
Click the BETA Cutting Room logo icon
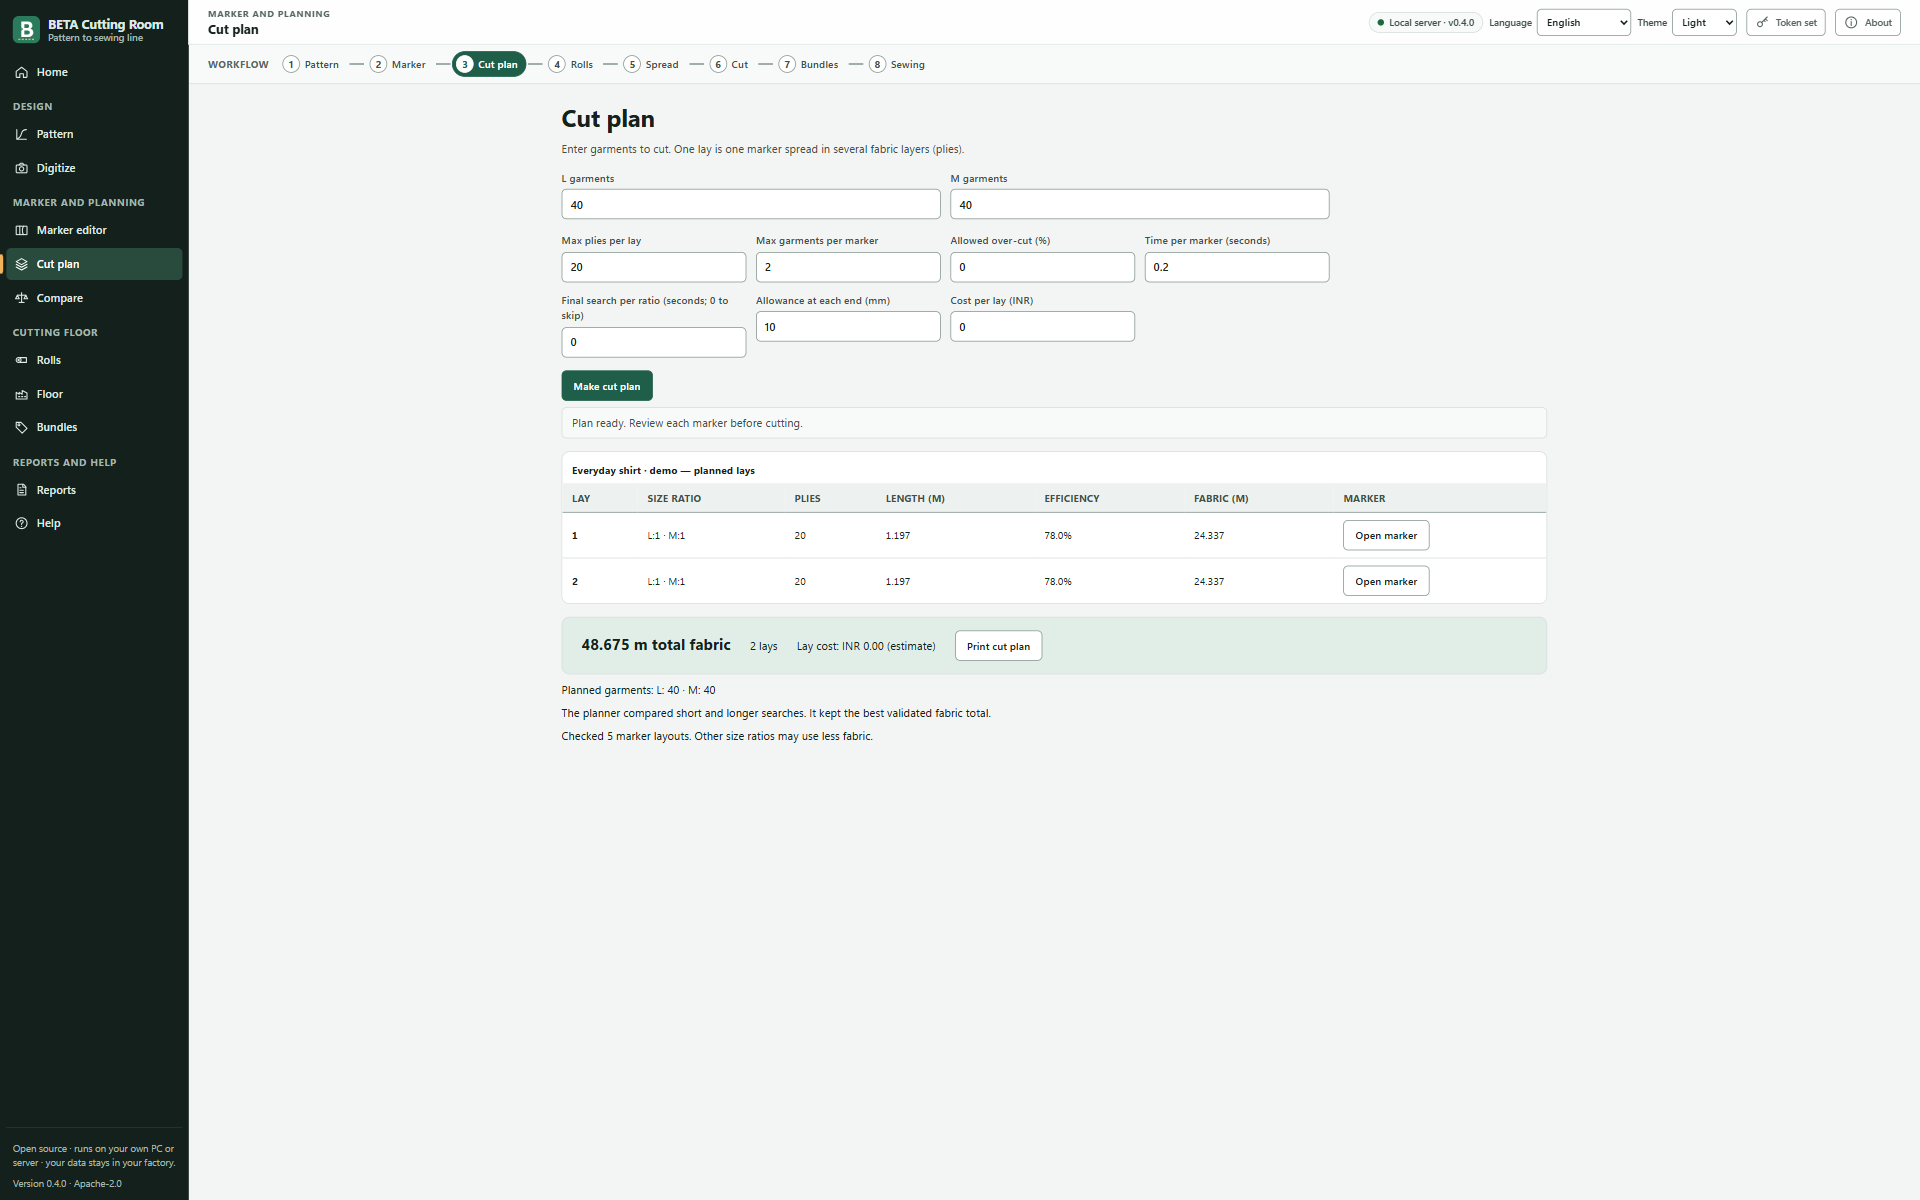(x=26, y=30)
